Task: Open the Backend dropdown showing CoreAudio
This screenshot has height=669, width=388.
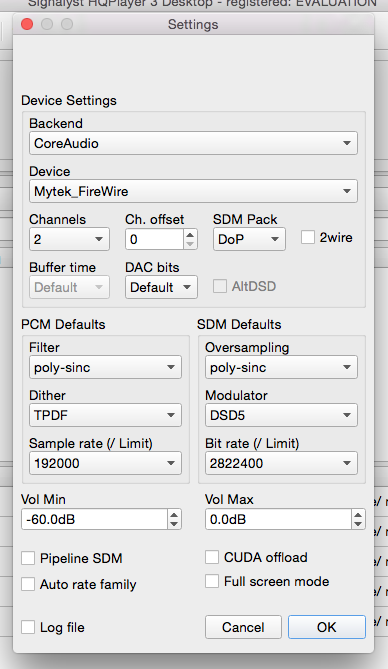Action: coord(193,143)
